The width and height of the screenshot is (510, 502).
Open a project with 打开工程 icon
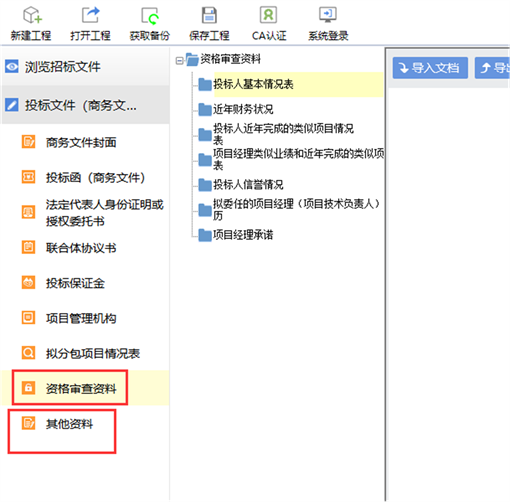[x=90, y=15]
